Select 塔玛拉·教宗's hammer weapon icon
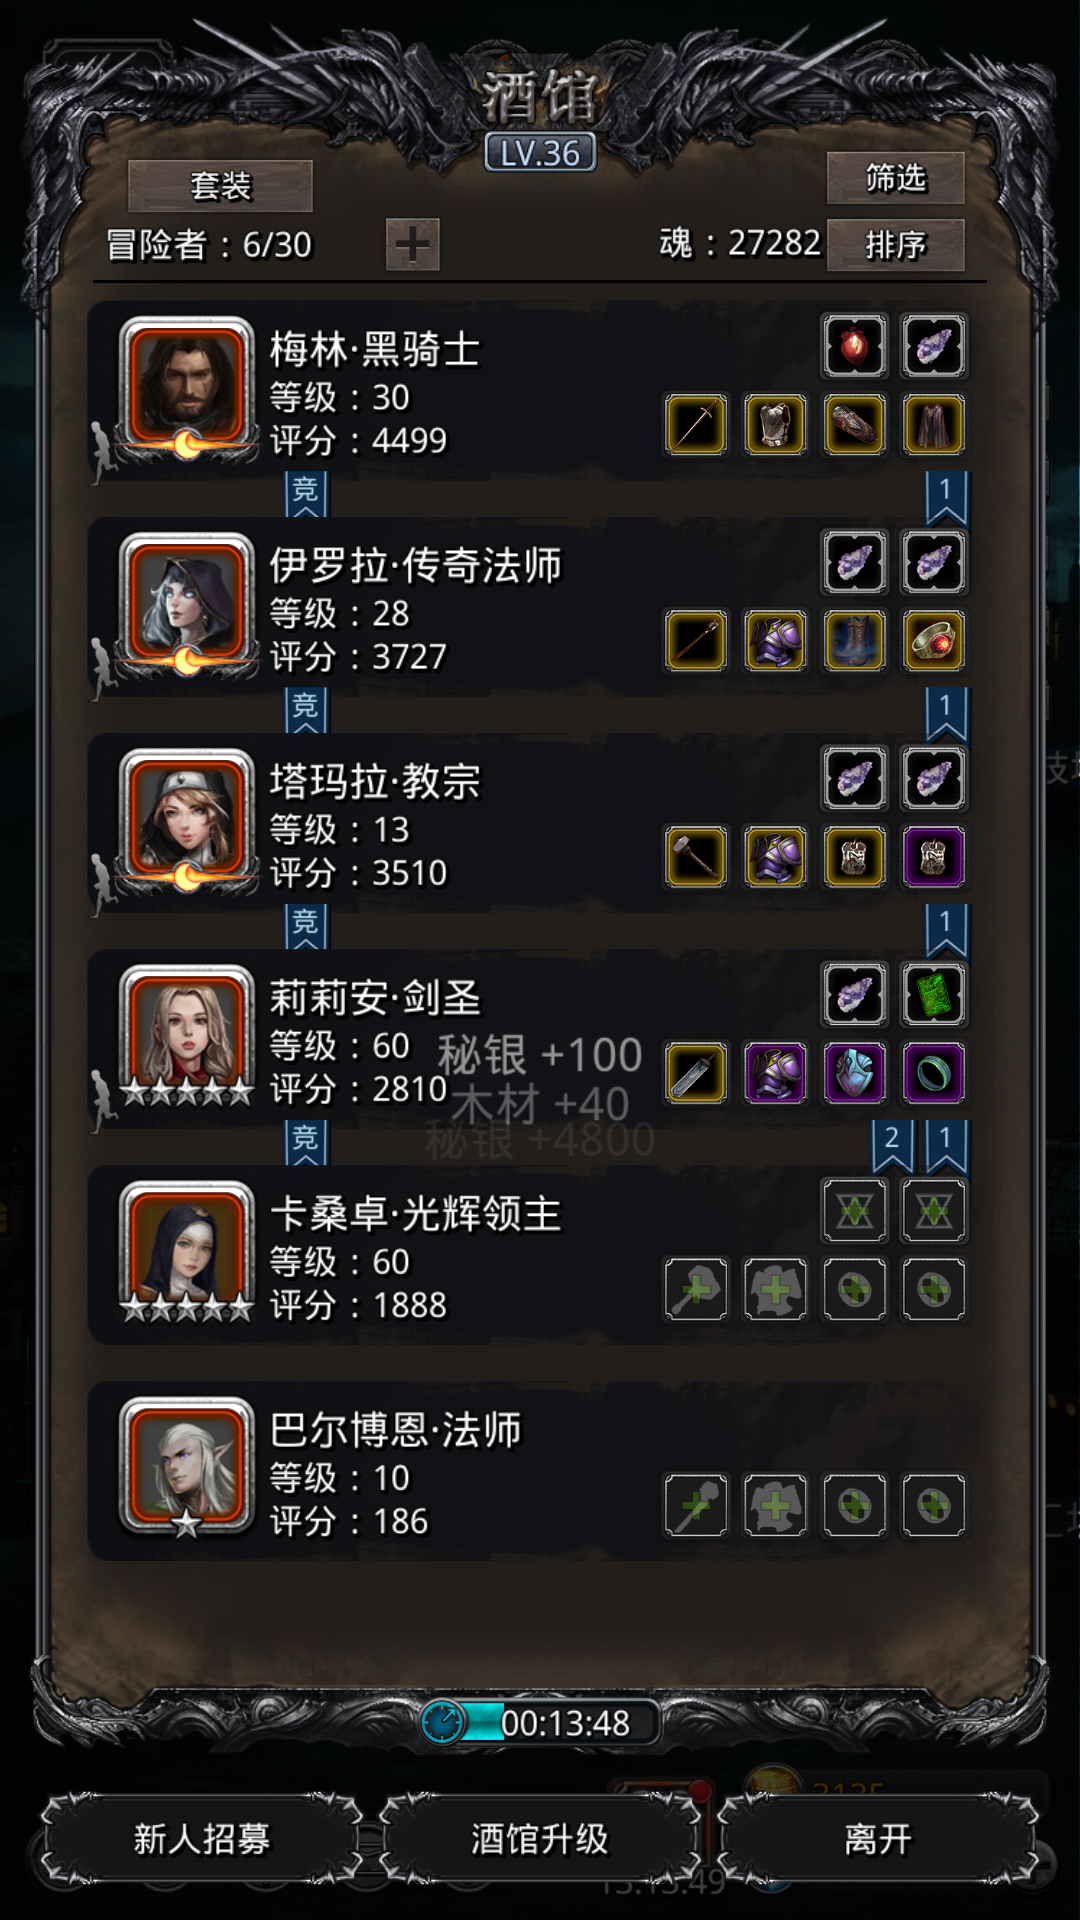 coord(696,856)
